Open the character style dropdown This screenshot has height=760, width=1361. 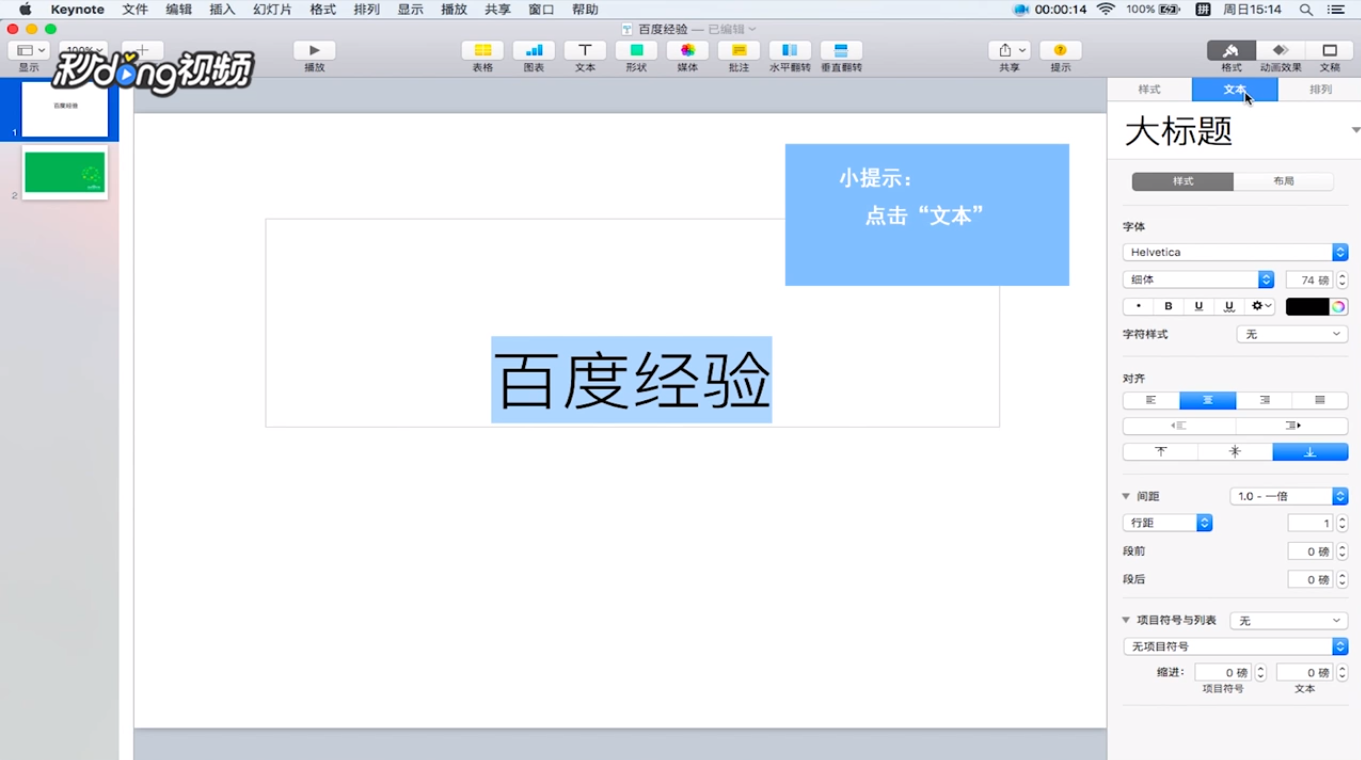click(1292, 334)
